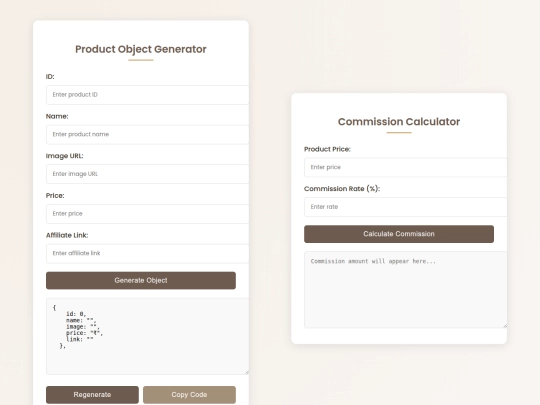Viewport: 540px width, 405px height.
Task: Click the Price field in Product Object Generator
Action: pos(147,214)
